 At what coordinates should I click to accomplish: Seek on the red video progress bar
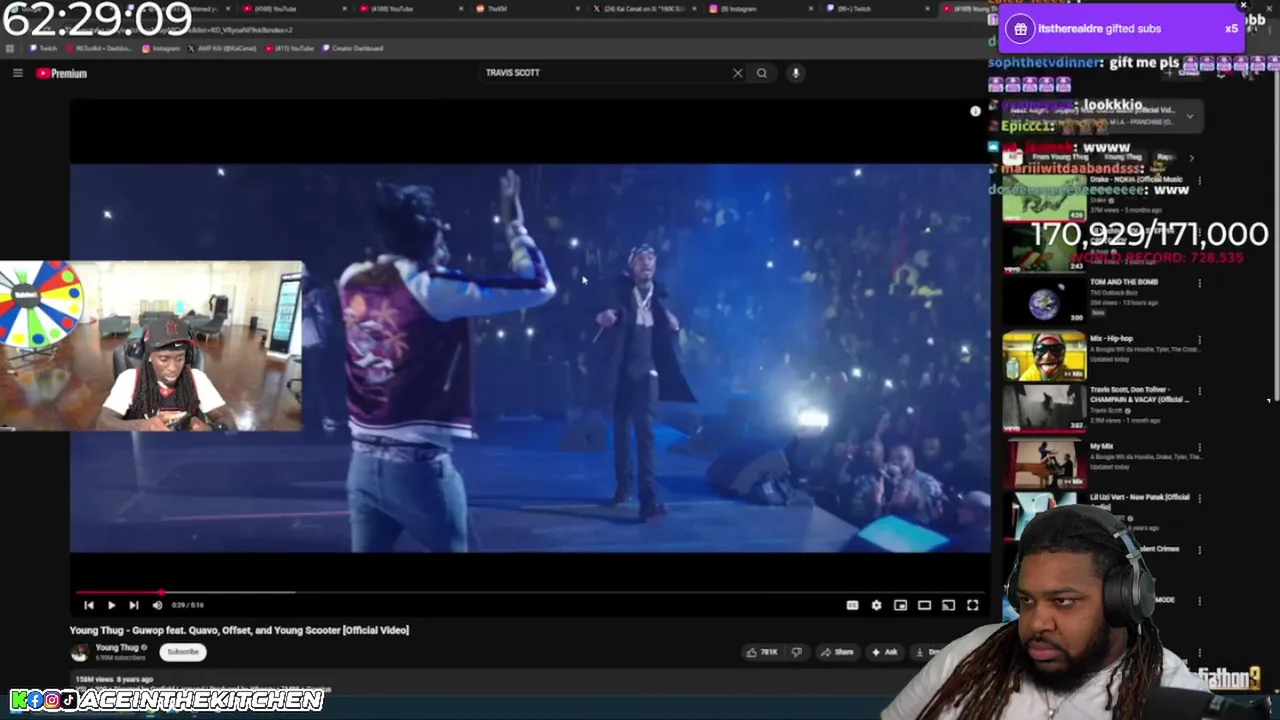pyautogui.click(x=530, y=592)
